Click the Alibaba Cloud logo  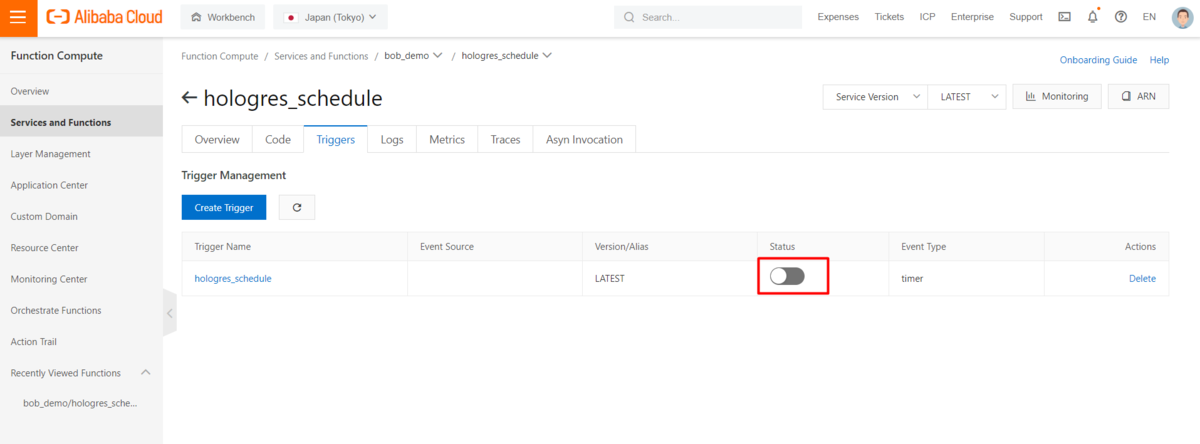click(x=104, y=17)
